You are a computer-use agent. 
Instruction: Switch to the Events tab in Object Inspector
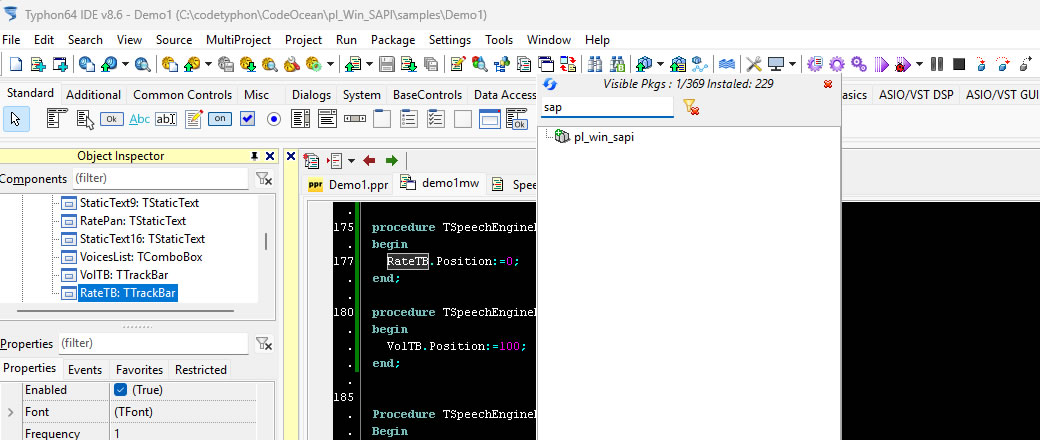(x=85, y=370)
